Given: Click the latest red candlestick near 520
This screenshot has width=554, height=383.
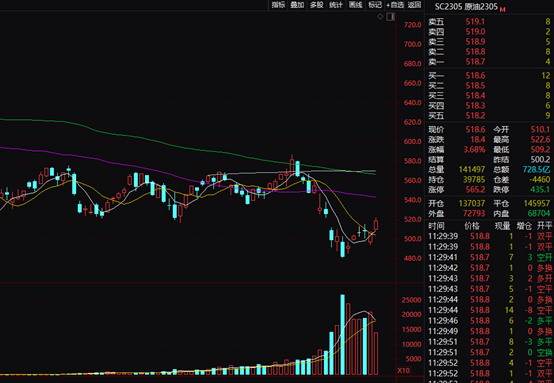Looking at the screenshot, I should pos(376,224).
